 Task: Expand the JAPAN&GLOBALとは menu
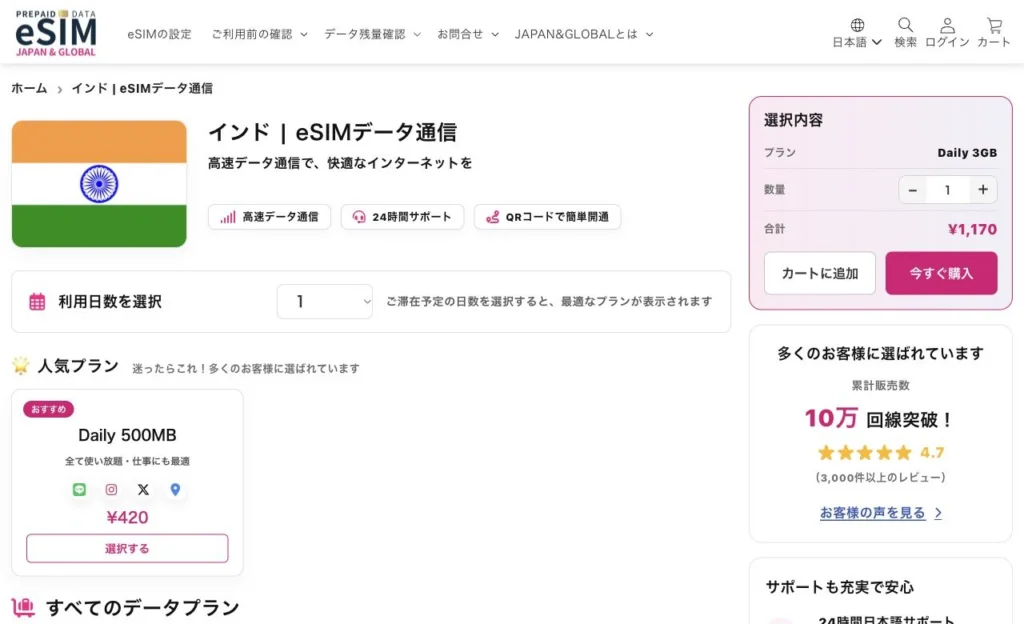point(584,34)
